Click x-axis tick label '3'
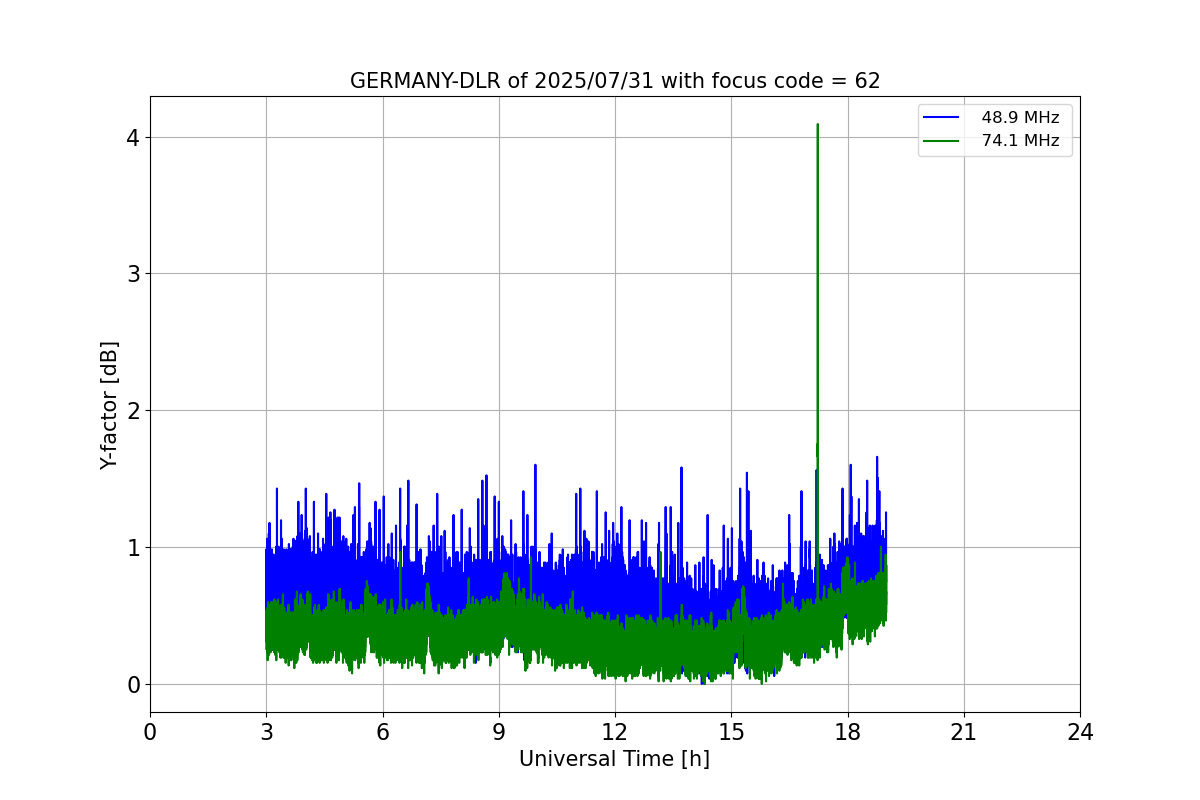The image size is (1200, 800). pos(266,732)
